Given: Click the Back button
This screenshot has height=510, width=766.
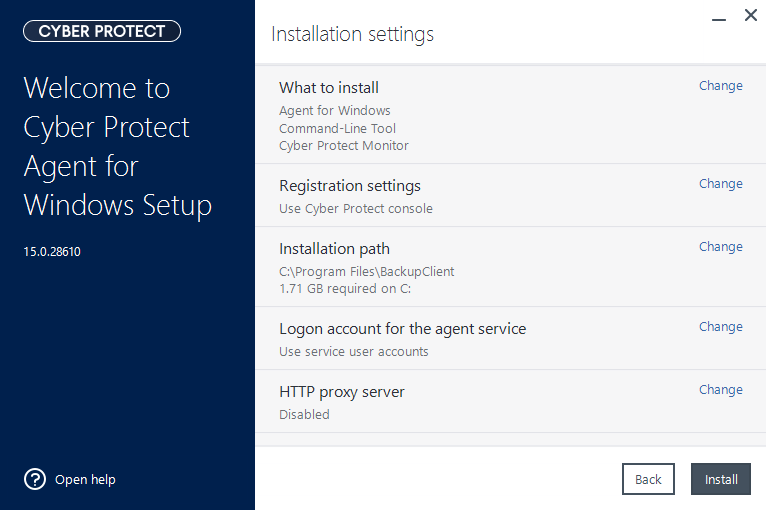Looking at the screenshot, I should (648, 479).
